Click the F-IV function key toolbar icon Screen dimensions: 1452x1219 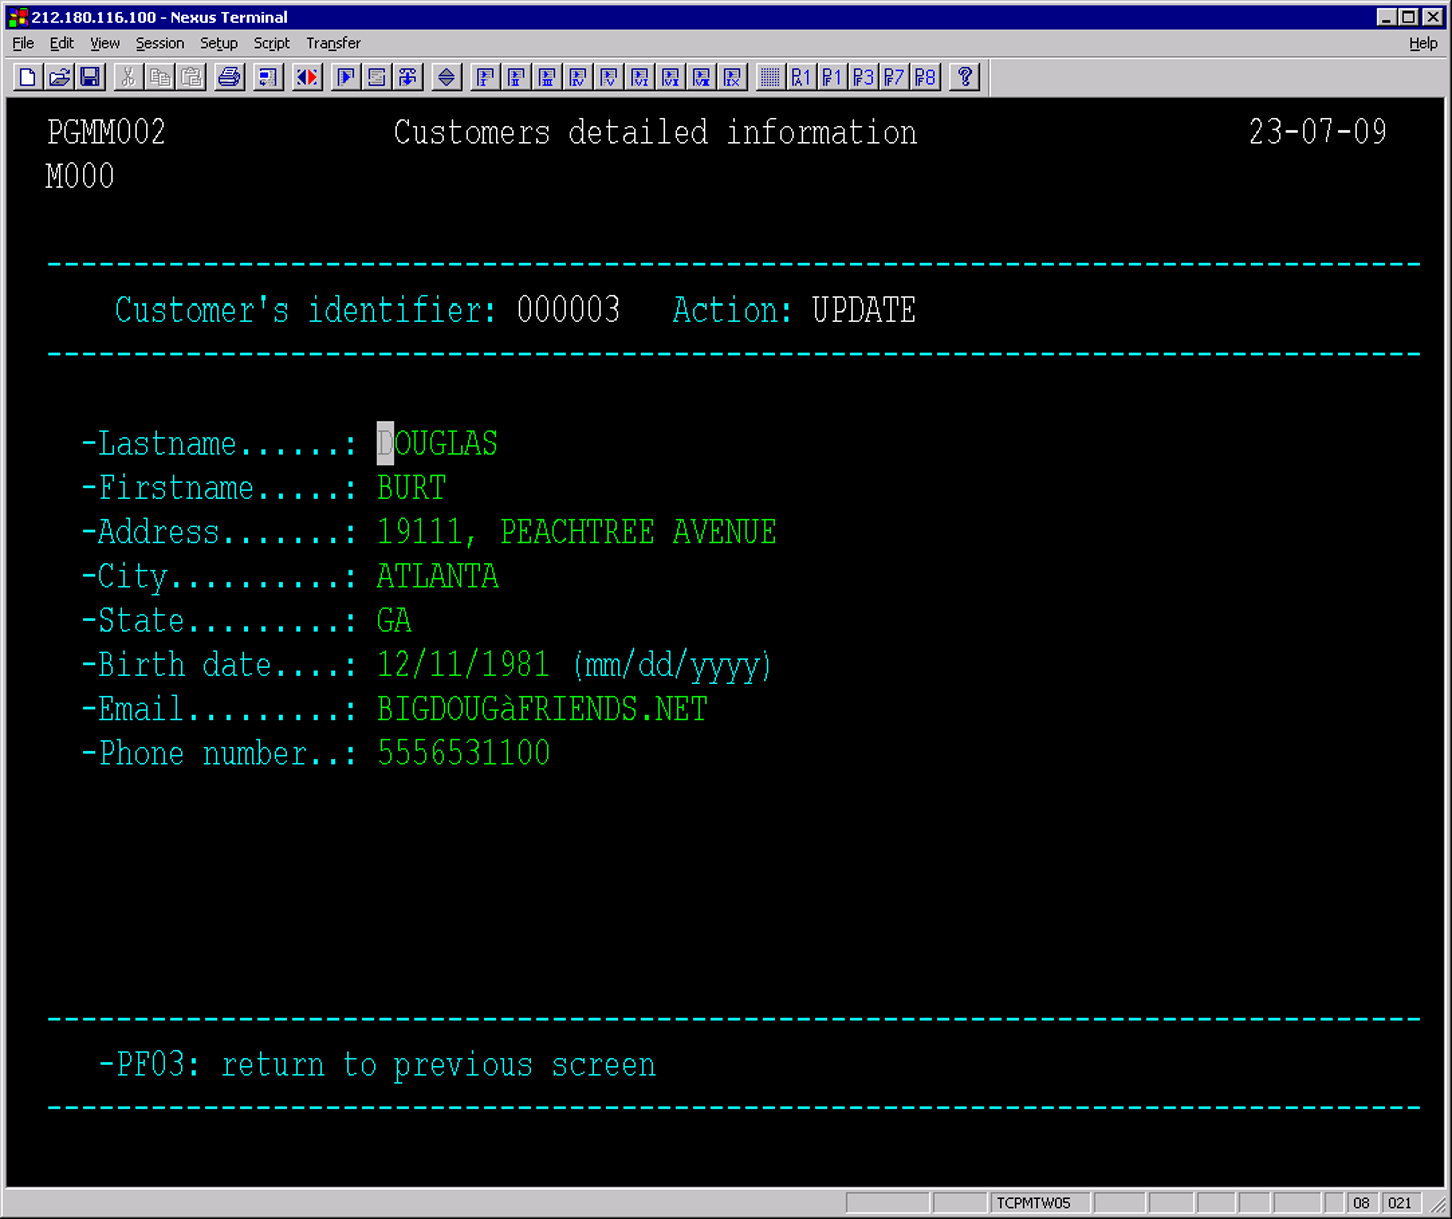[579, 77]
